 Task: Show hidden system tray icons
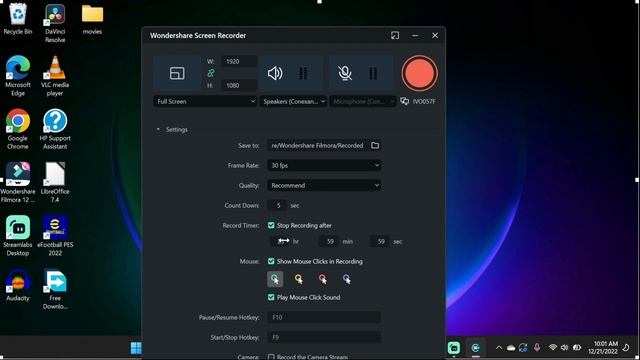click(x=499, y=348)
